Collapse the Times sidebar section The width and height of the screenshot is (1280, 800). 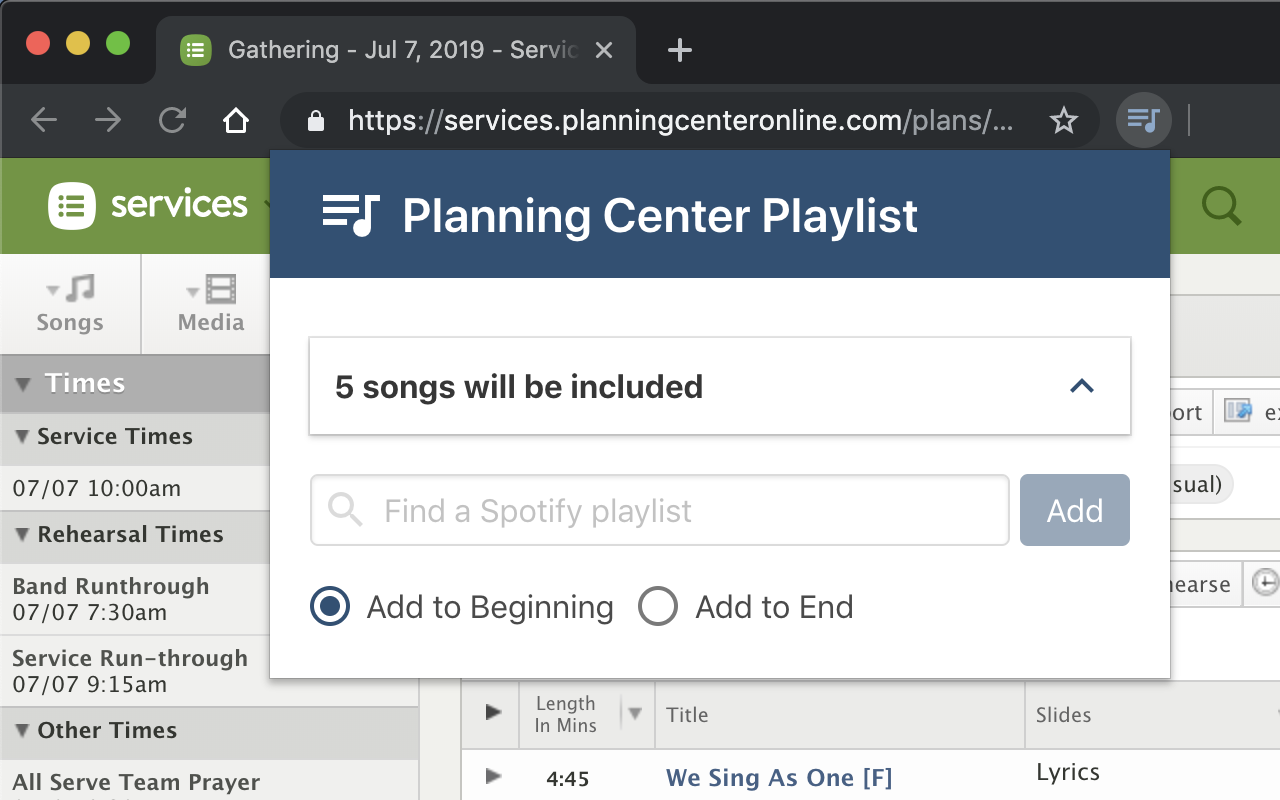[24, 384]
